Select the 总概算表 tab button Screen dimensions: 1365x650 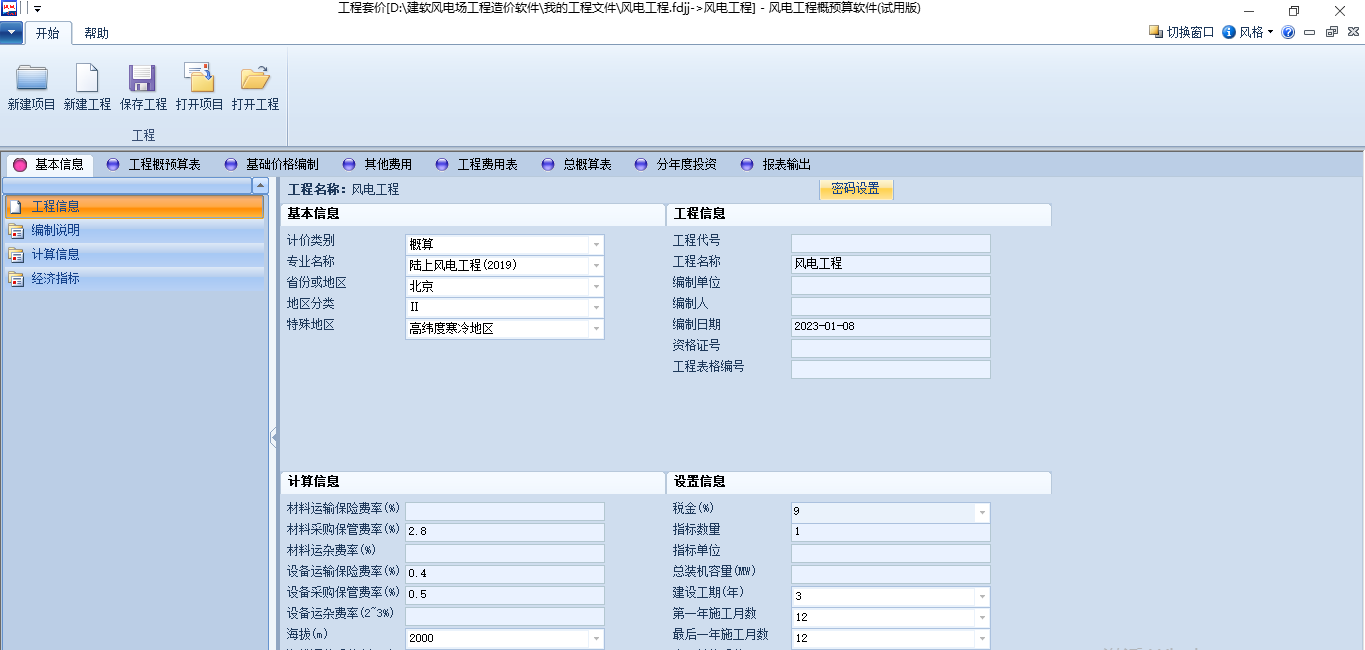576,165
